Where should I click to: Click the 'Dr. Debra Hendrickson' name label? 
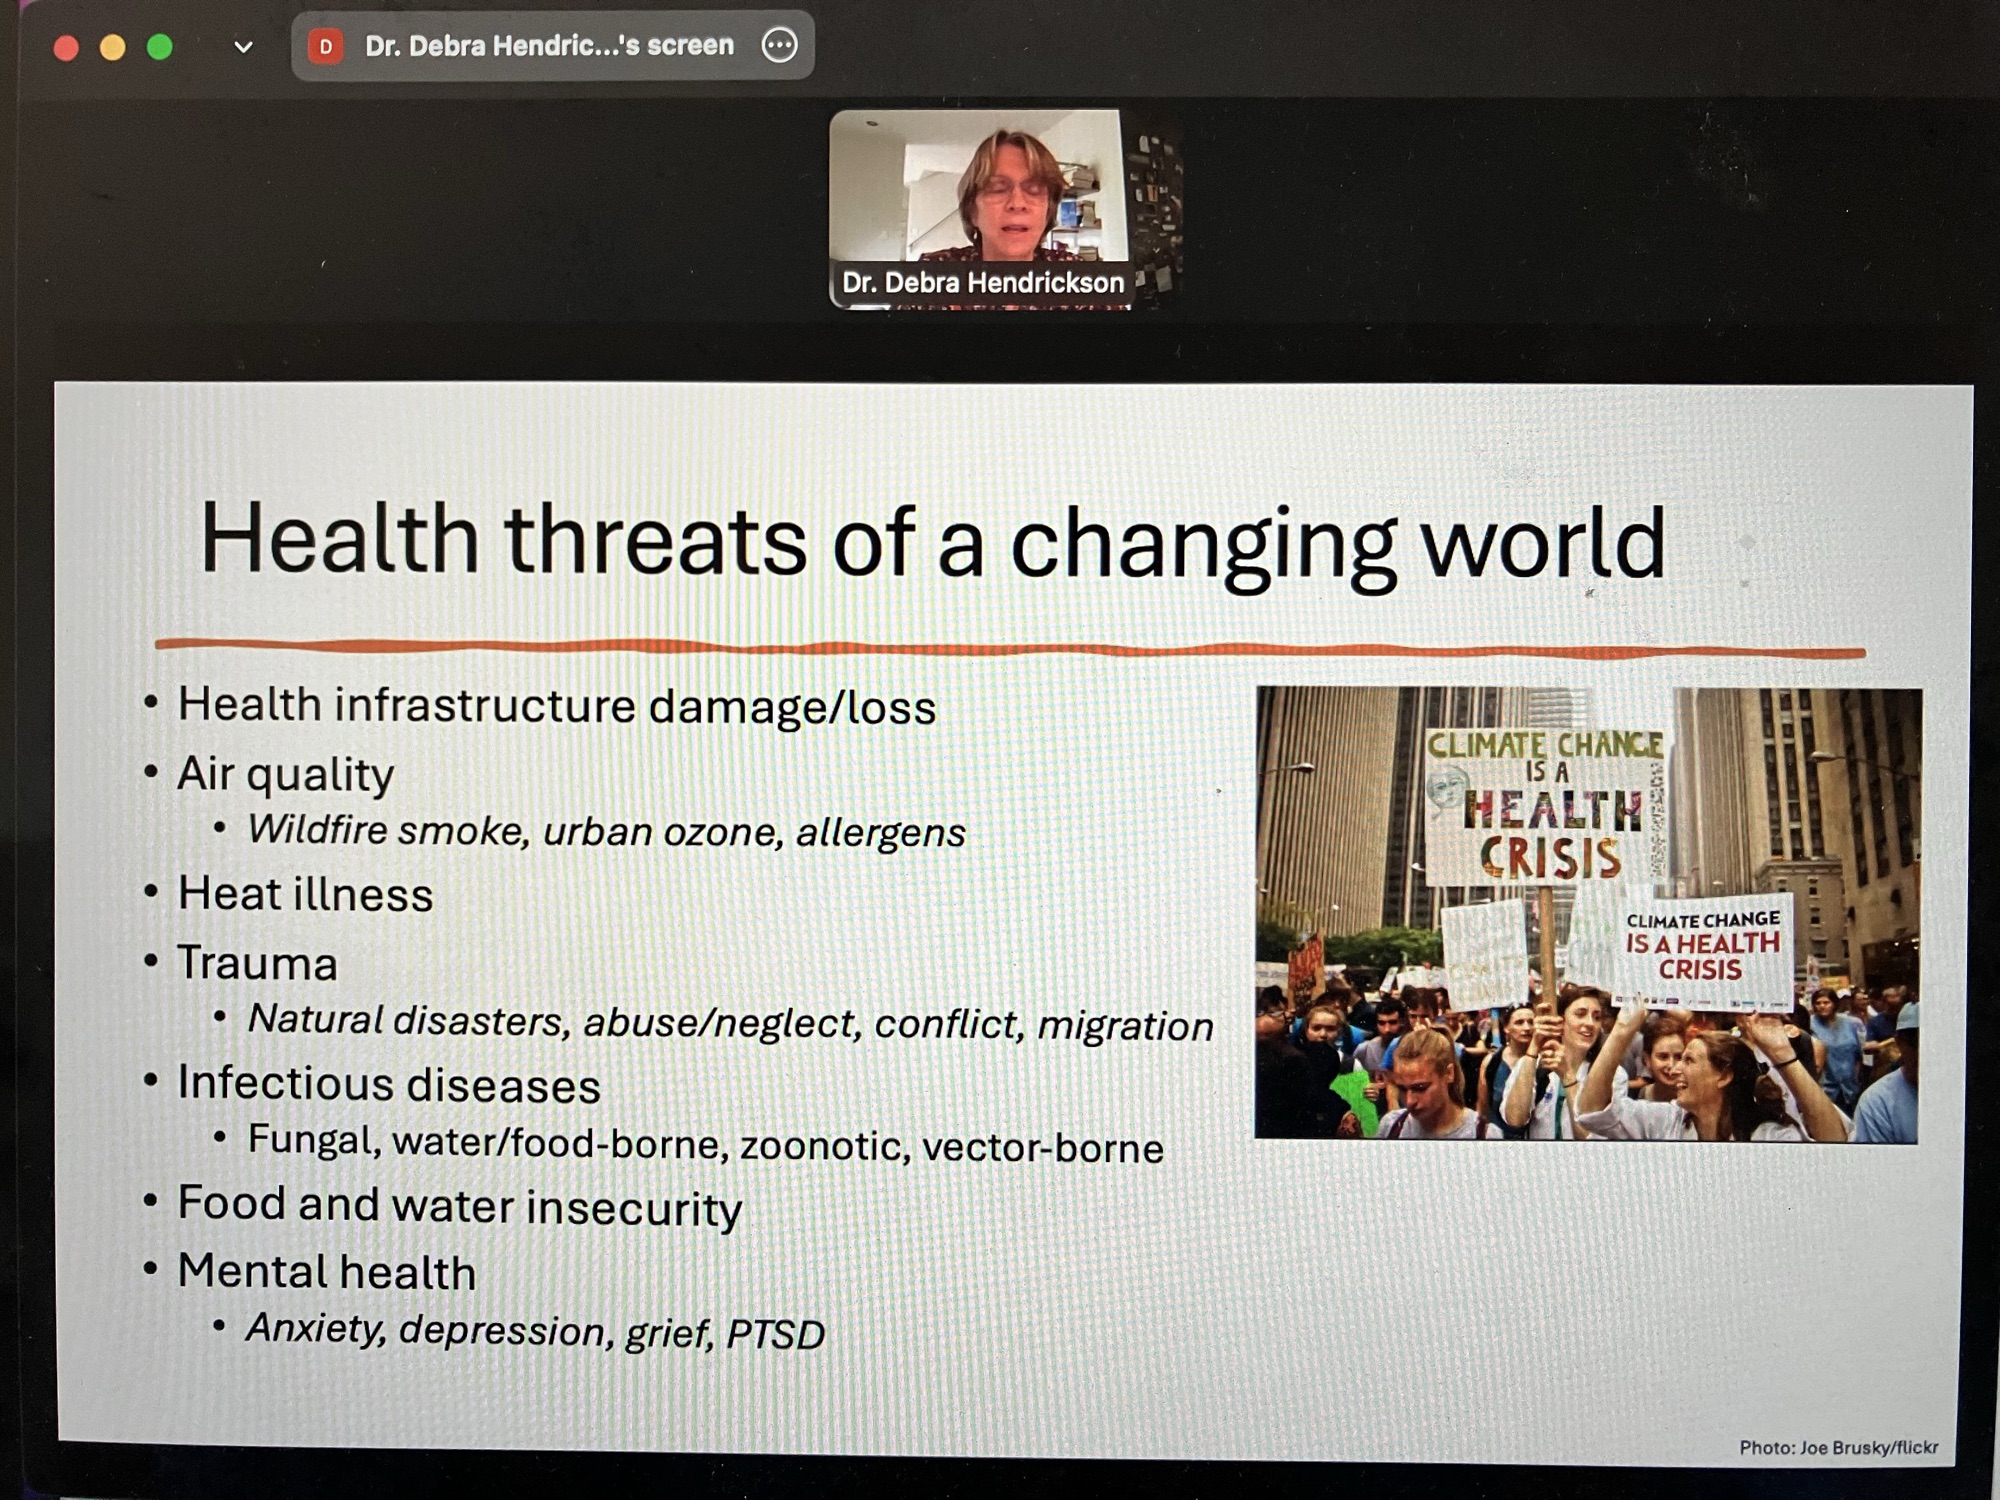click(982, 283)
